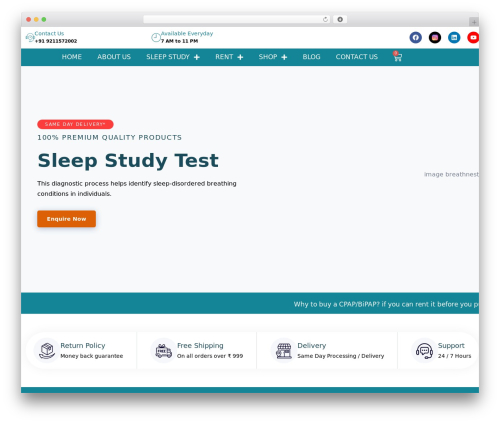Expand the Sleep Study submenu plus
500x423 pixels.
click(x=197, y=57)
